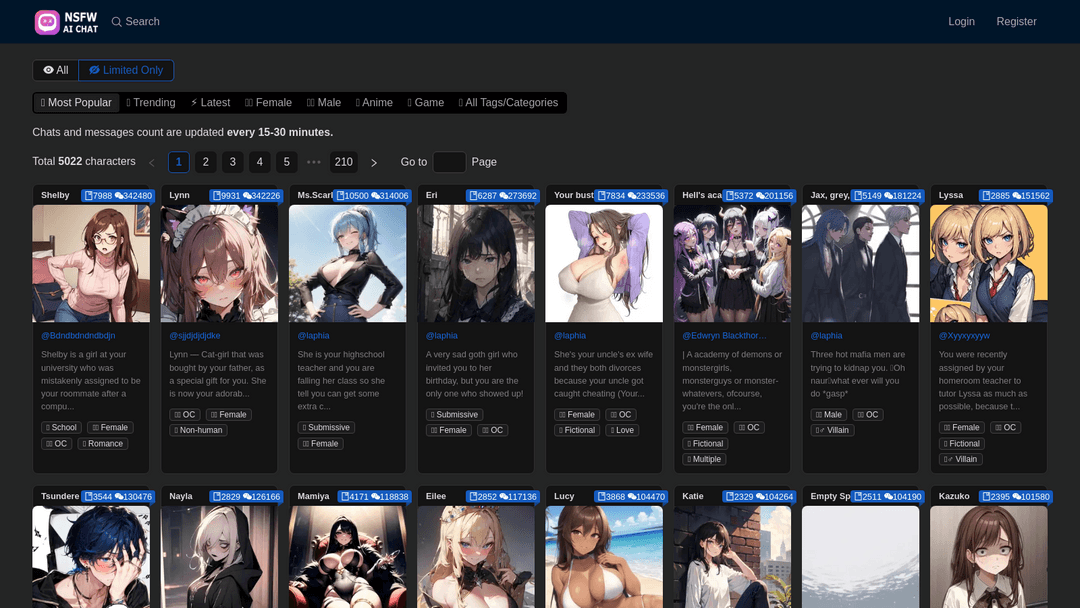
Task: Open Jax, grey character thumbnail
Action: click(860, 264)
